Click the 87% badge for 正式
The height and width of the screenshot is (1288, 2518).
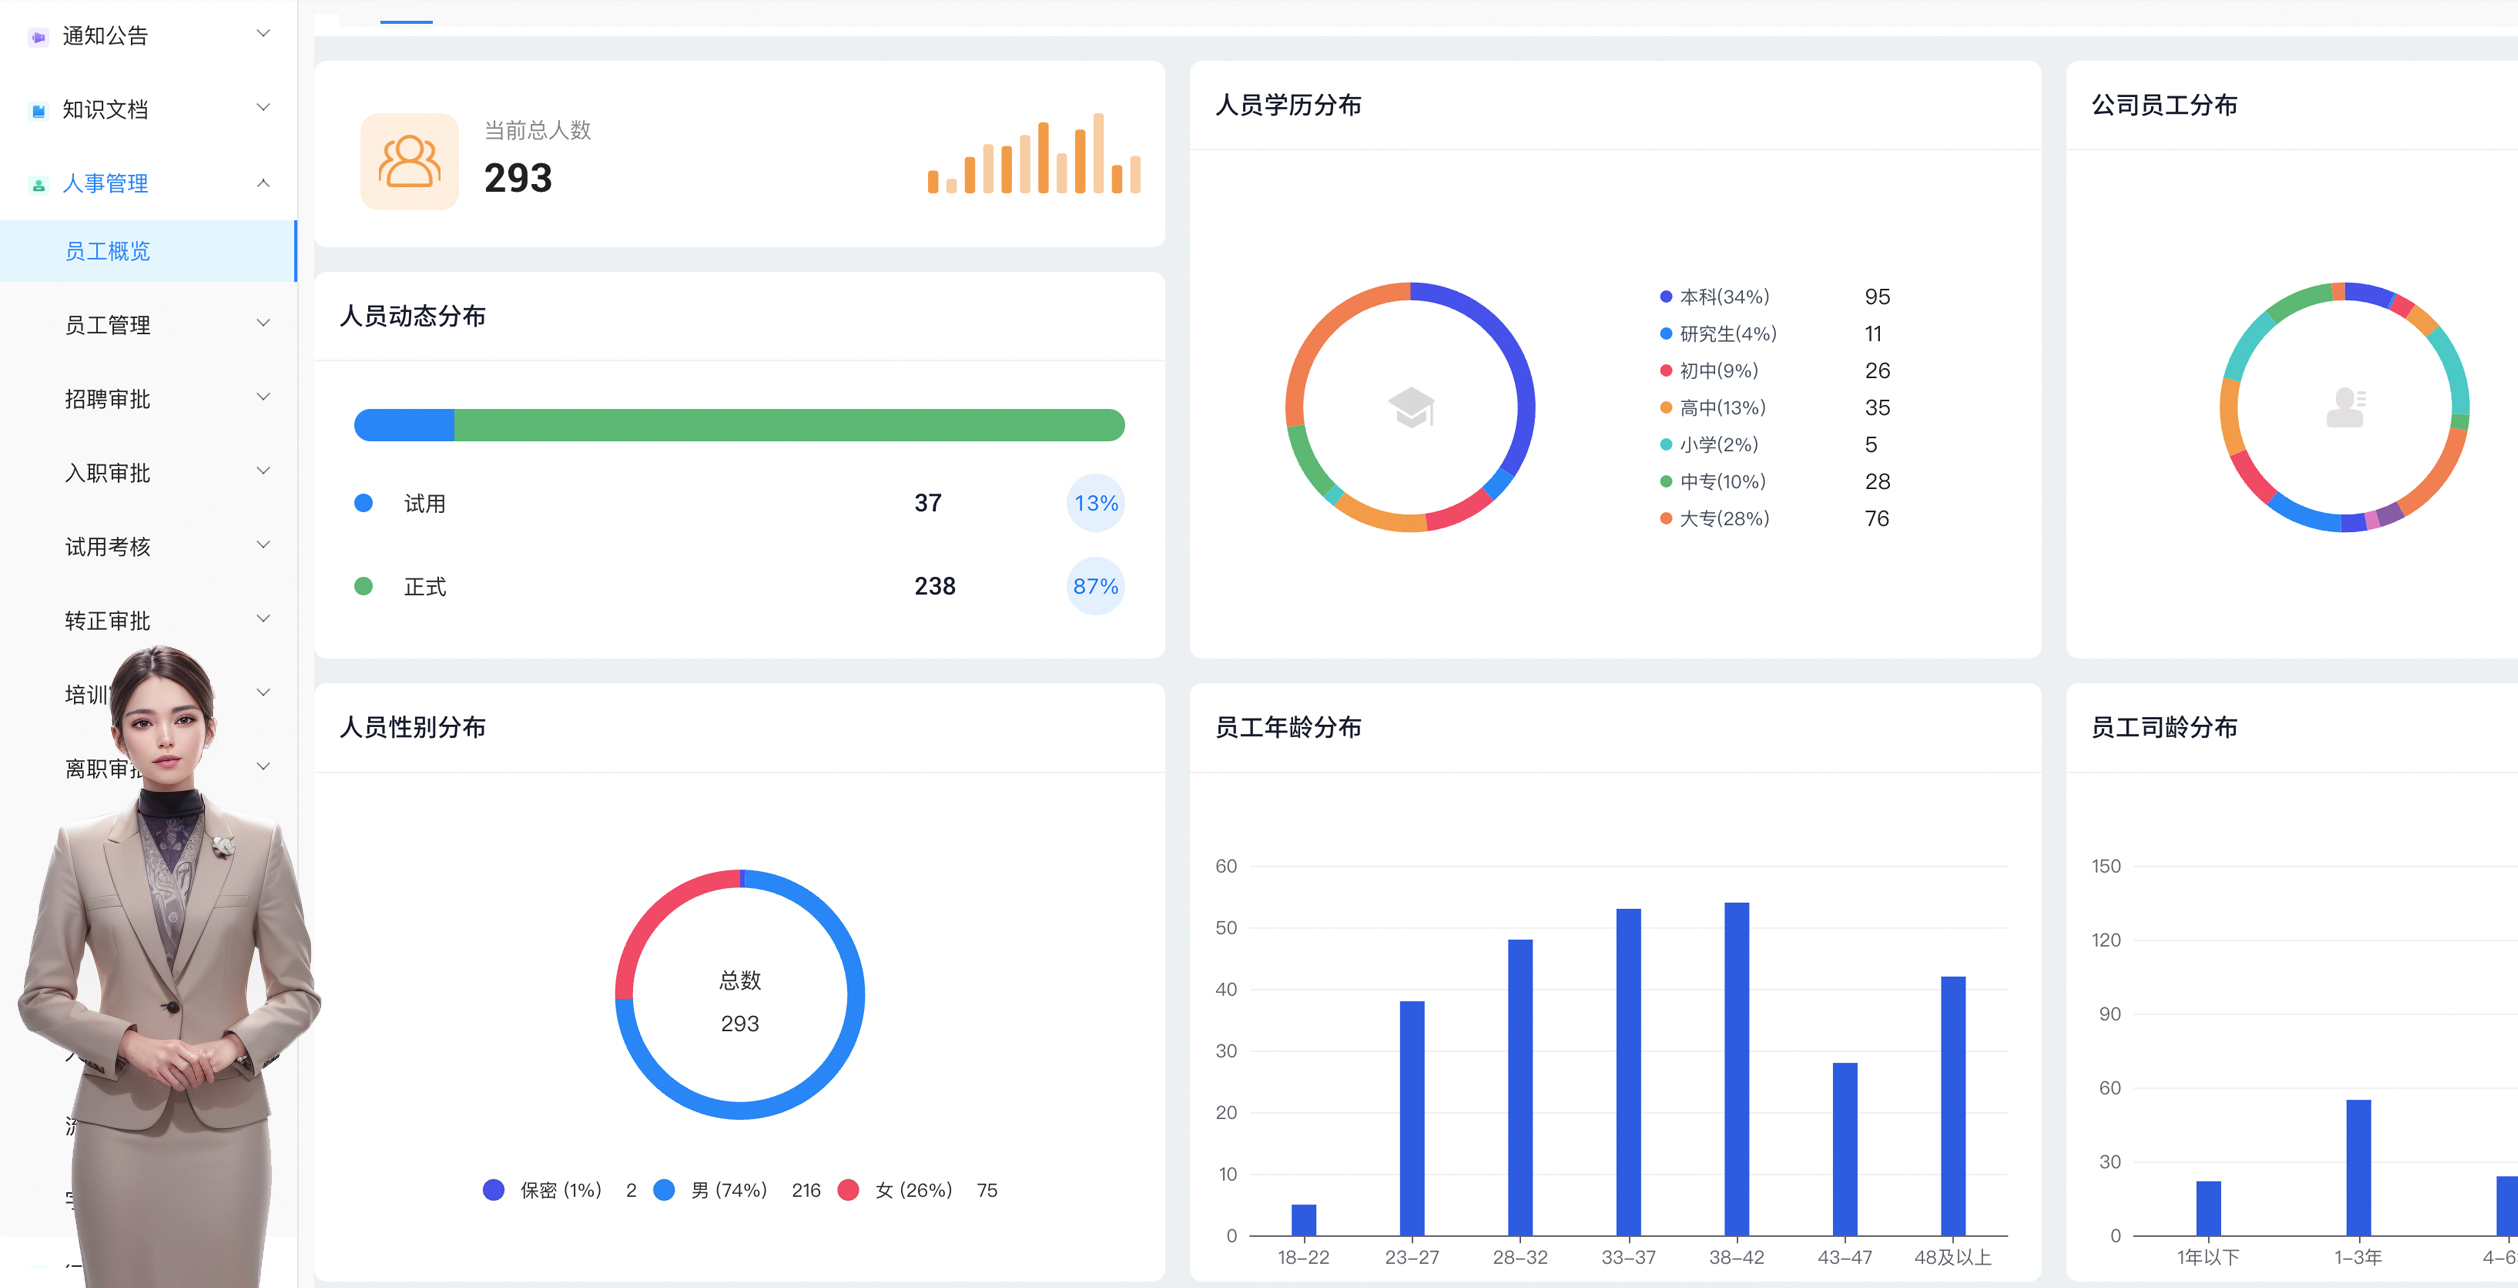1095,586
